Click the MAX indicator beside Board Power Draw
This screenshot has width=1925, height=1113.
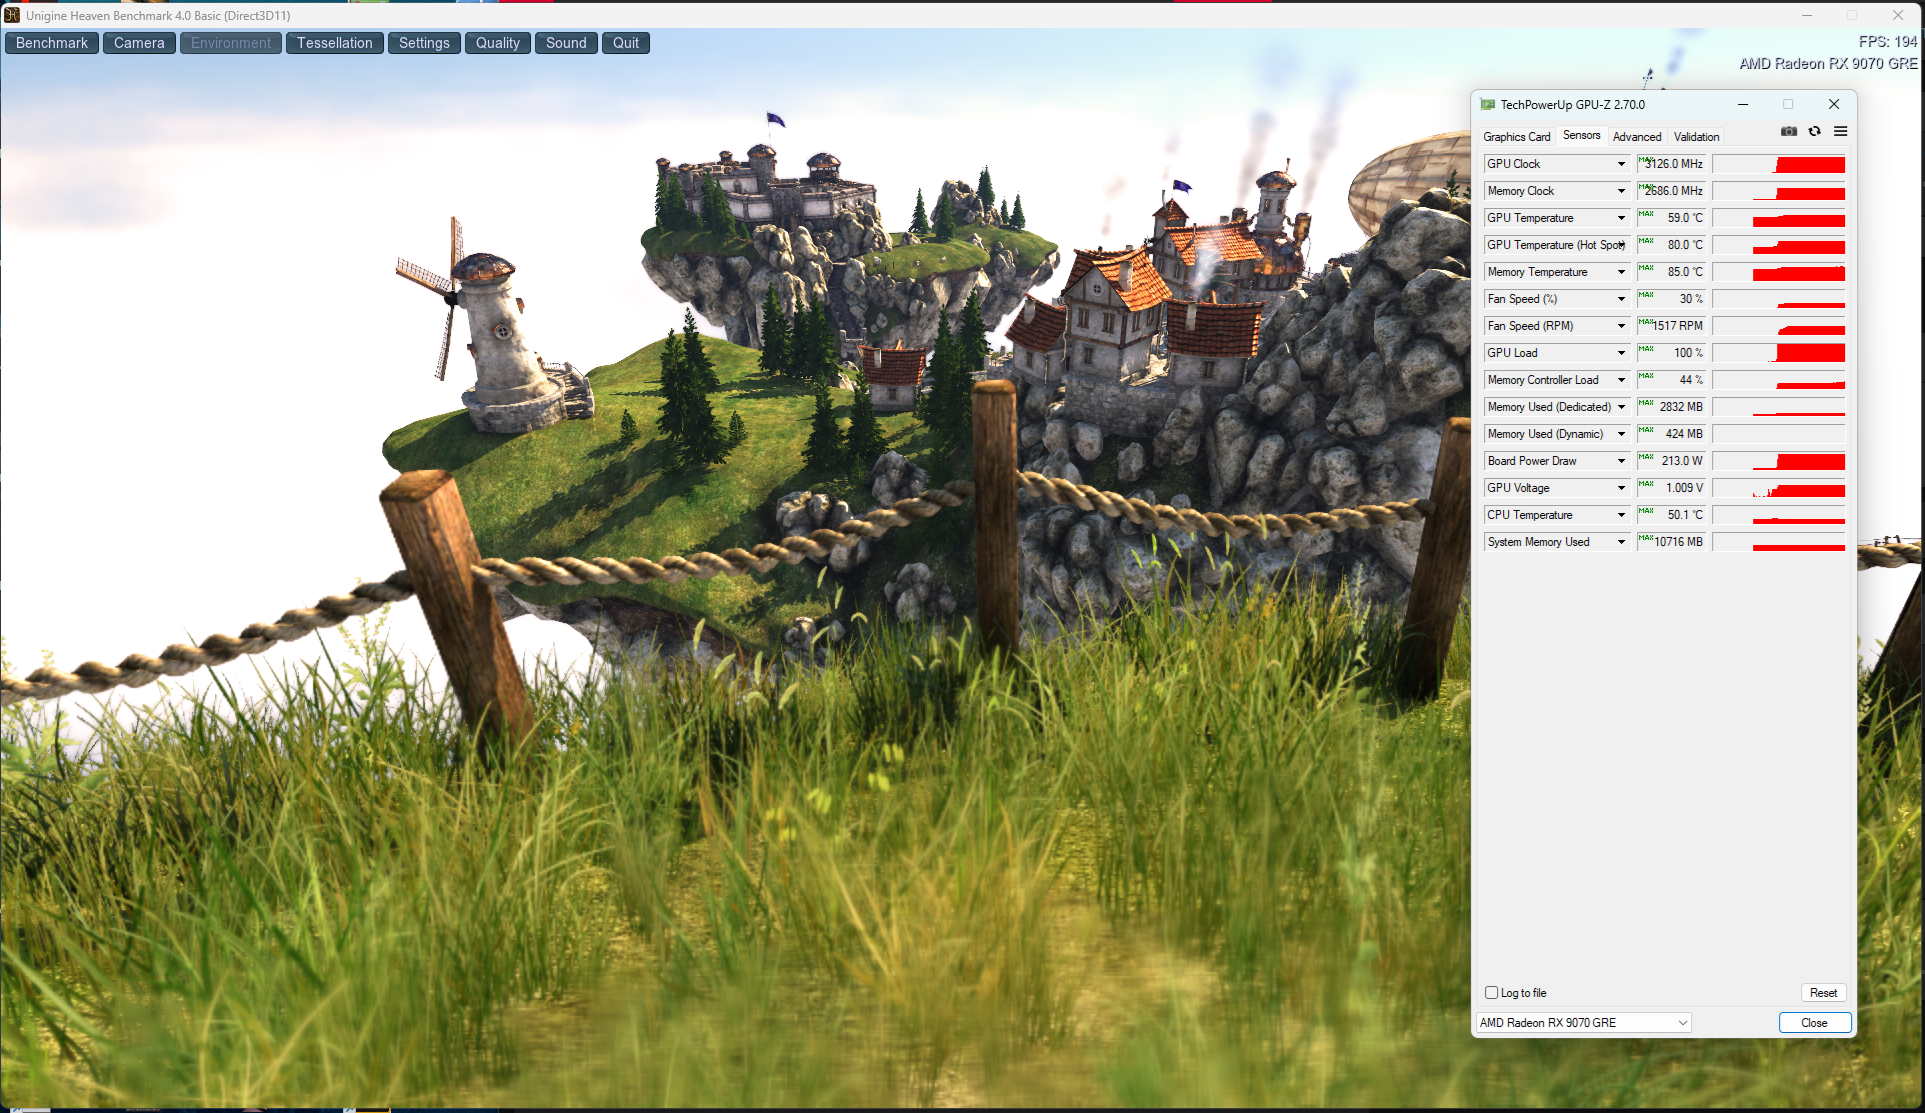coord(1645,457)
